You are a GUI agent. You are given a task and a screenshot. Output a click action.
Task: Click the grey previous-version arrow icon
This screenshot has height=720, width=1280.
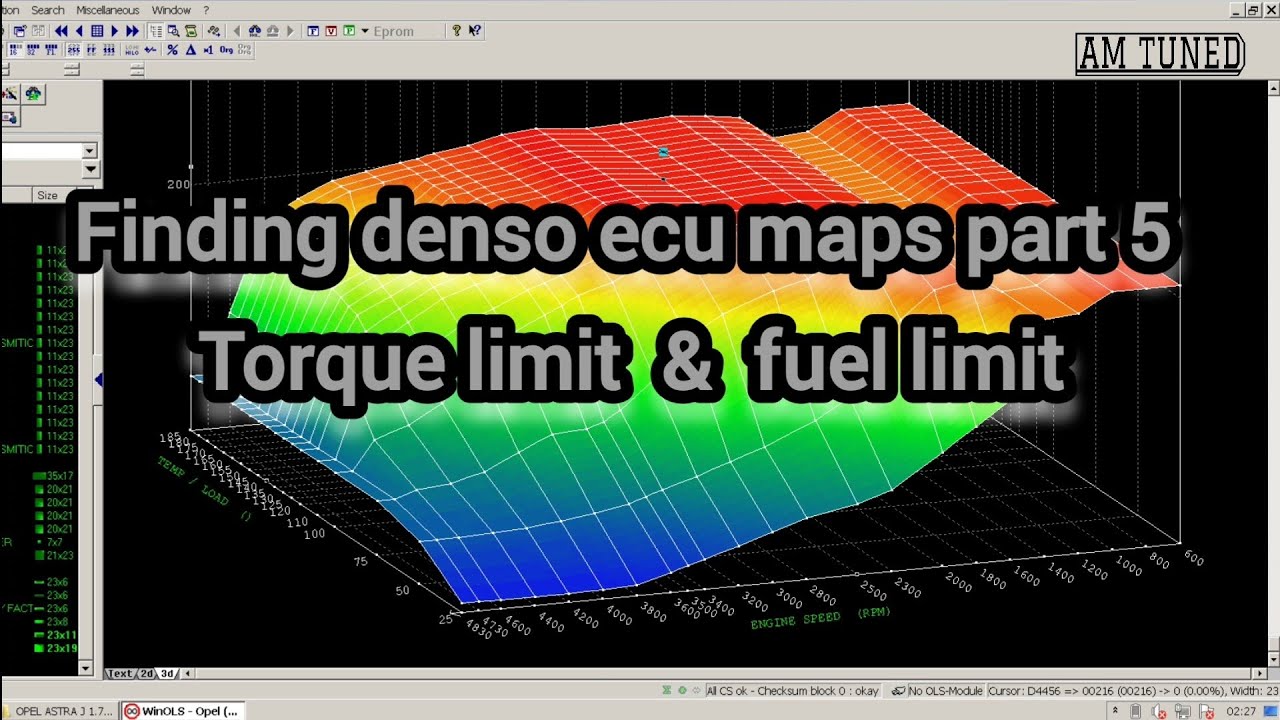coord(237,31)
